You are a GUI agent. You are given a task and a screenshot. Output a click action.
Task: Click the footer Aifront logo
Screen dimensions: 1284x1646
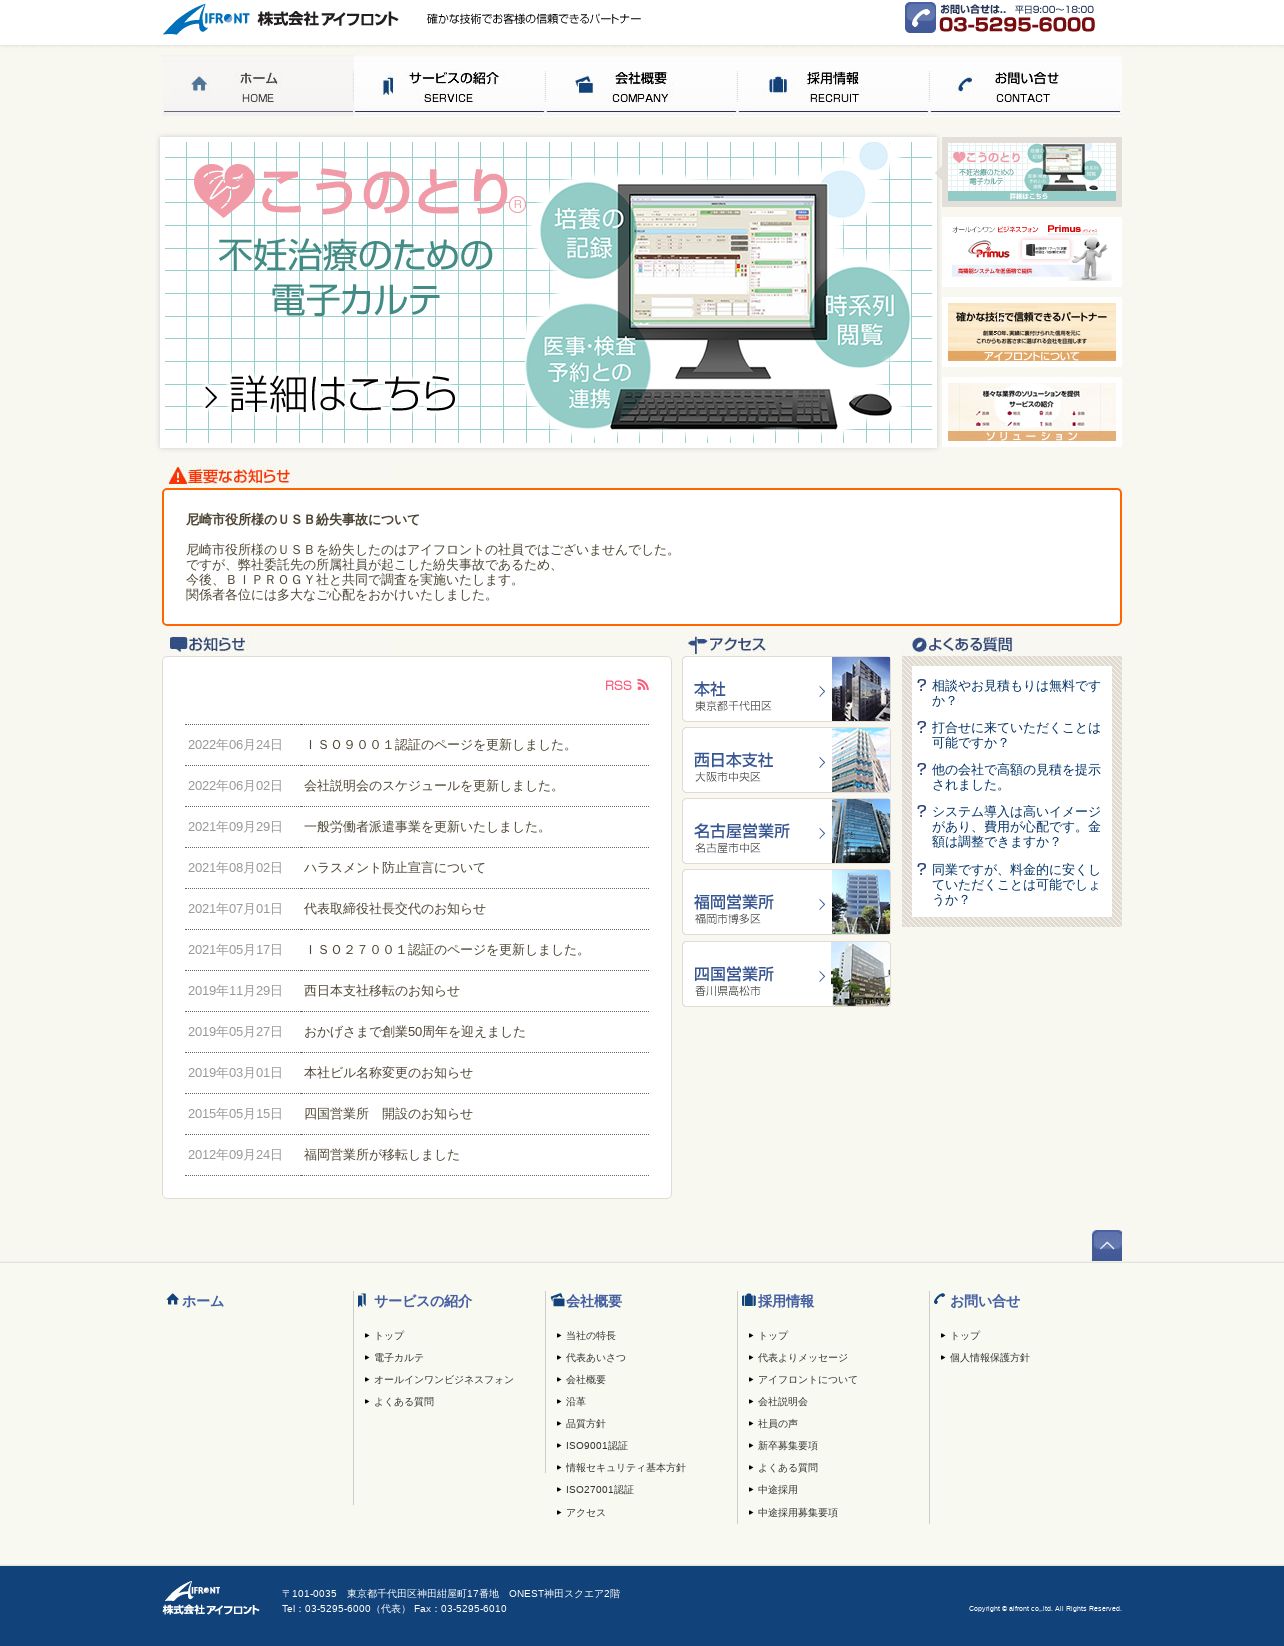tap(211, 1598)
